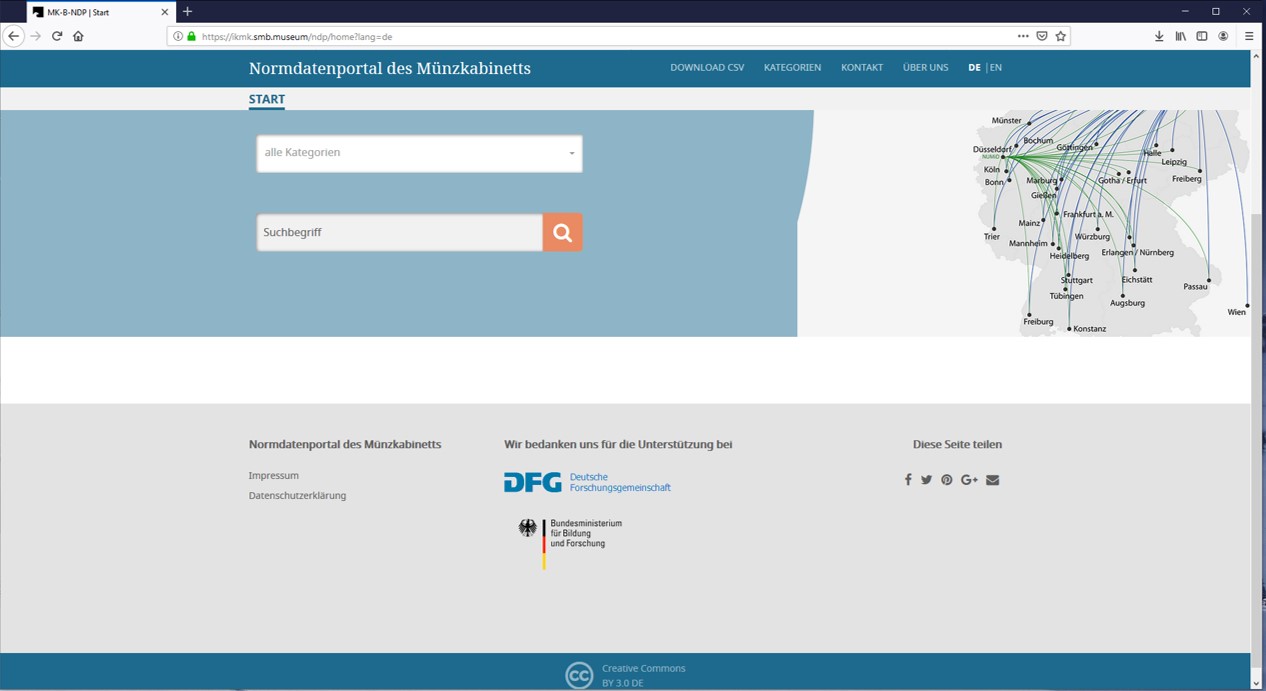
Task: Click the orange search magnifier button
Action: point(562,233)
